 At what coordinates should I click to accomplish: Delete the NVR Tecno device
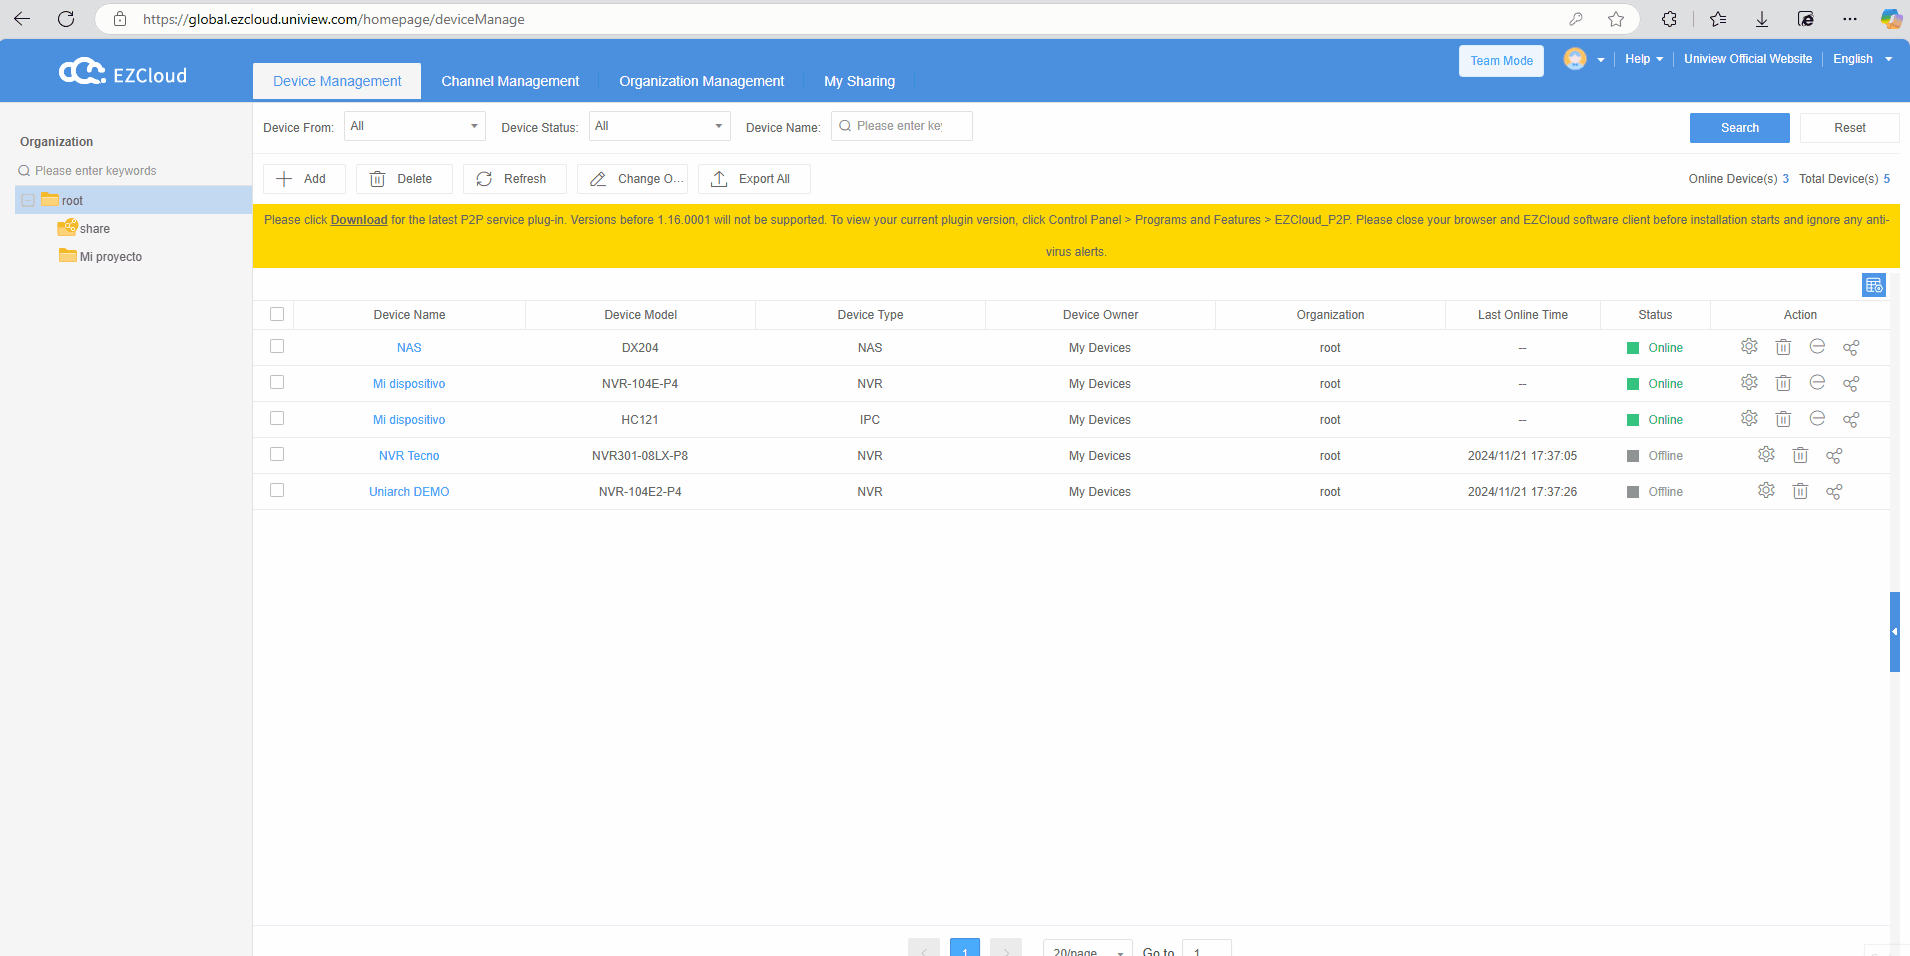click(1800, 455)
